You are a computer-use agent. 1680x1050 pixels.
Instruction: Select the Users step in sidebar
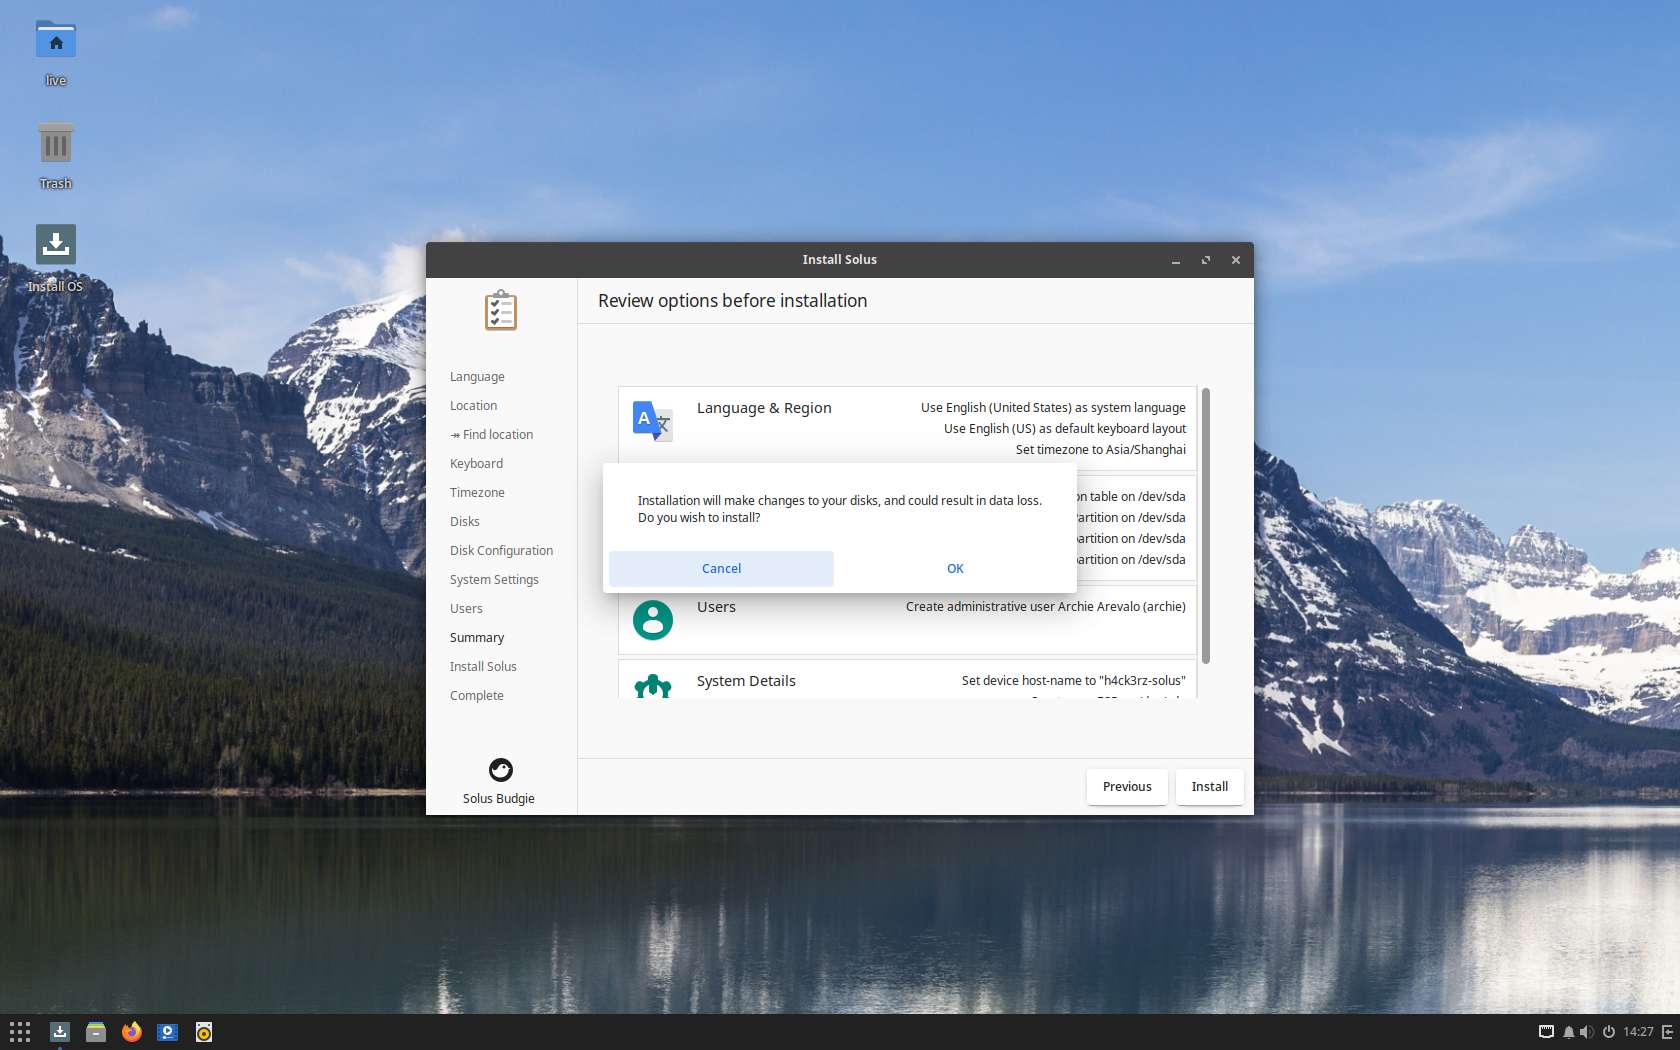[x=466, y=609]
